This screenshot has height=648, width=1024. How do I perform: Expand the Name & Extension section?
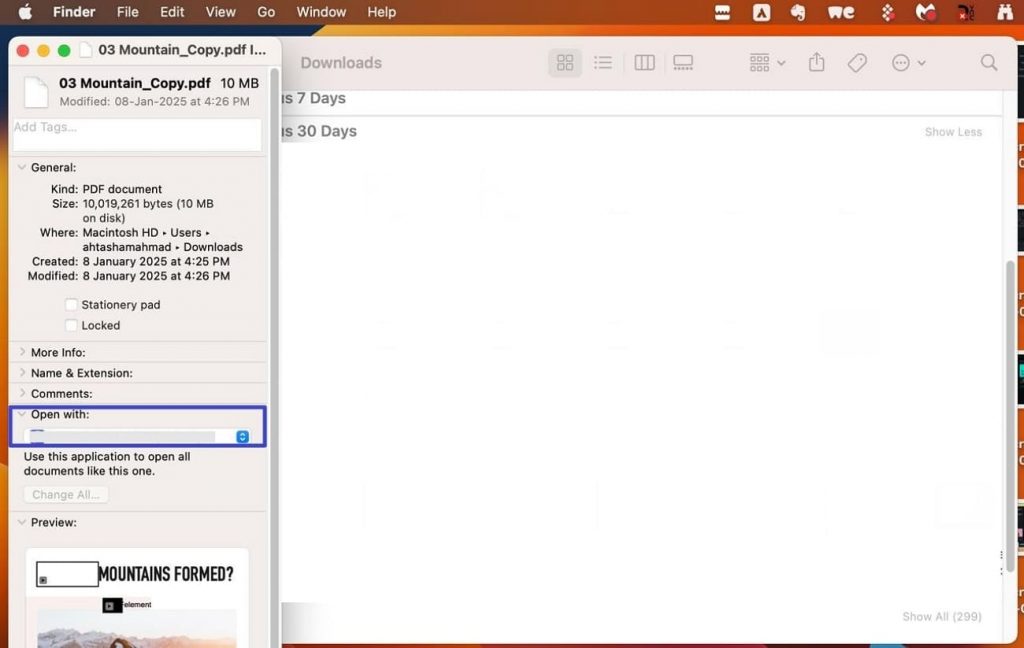click(22, 372)
